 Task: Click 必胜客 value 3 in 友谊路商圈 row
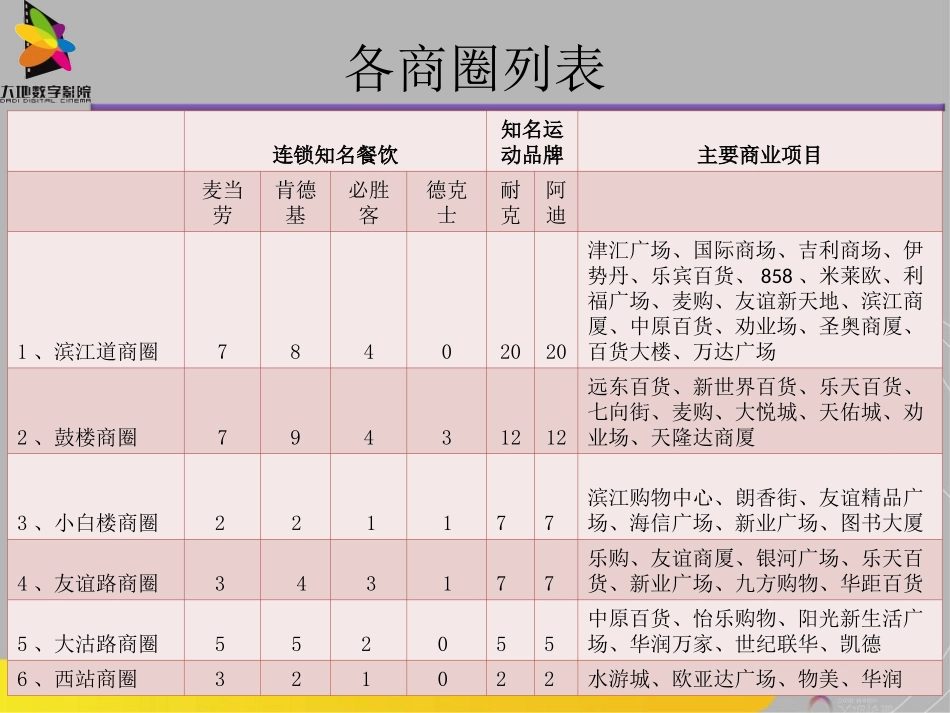pos(371,583)
